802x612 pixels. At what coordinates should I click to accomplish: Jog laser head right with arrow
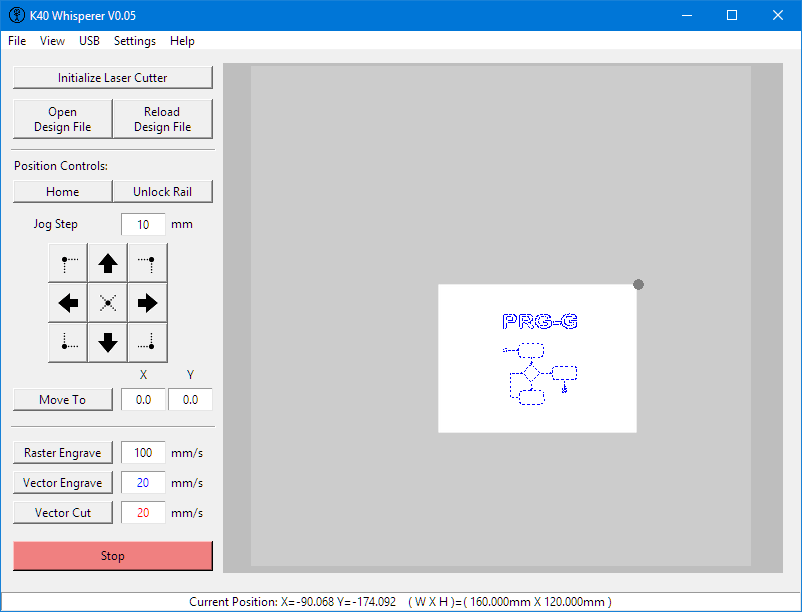[x=147, y=302]
